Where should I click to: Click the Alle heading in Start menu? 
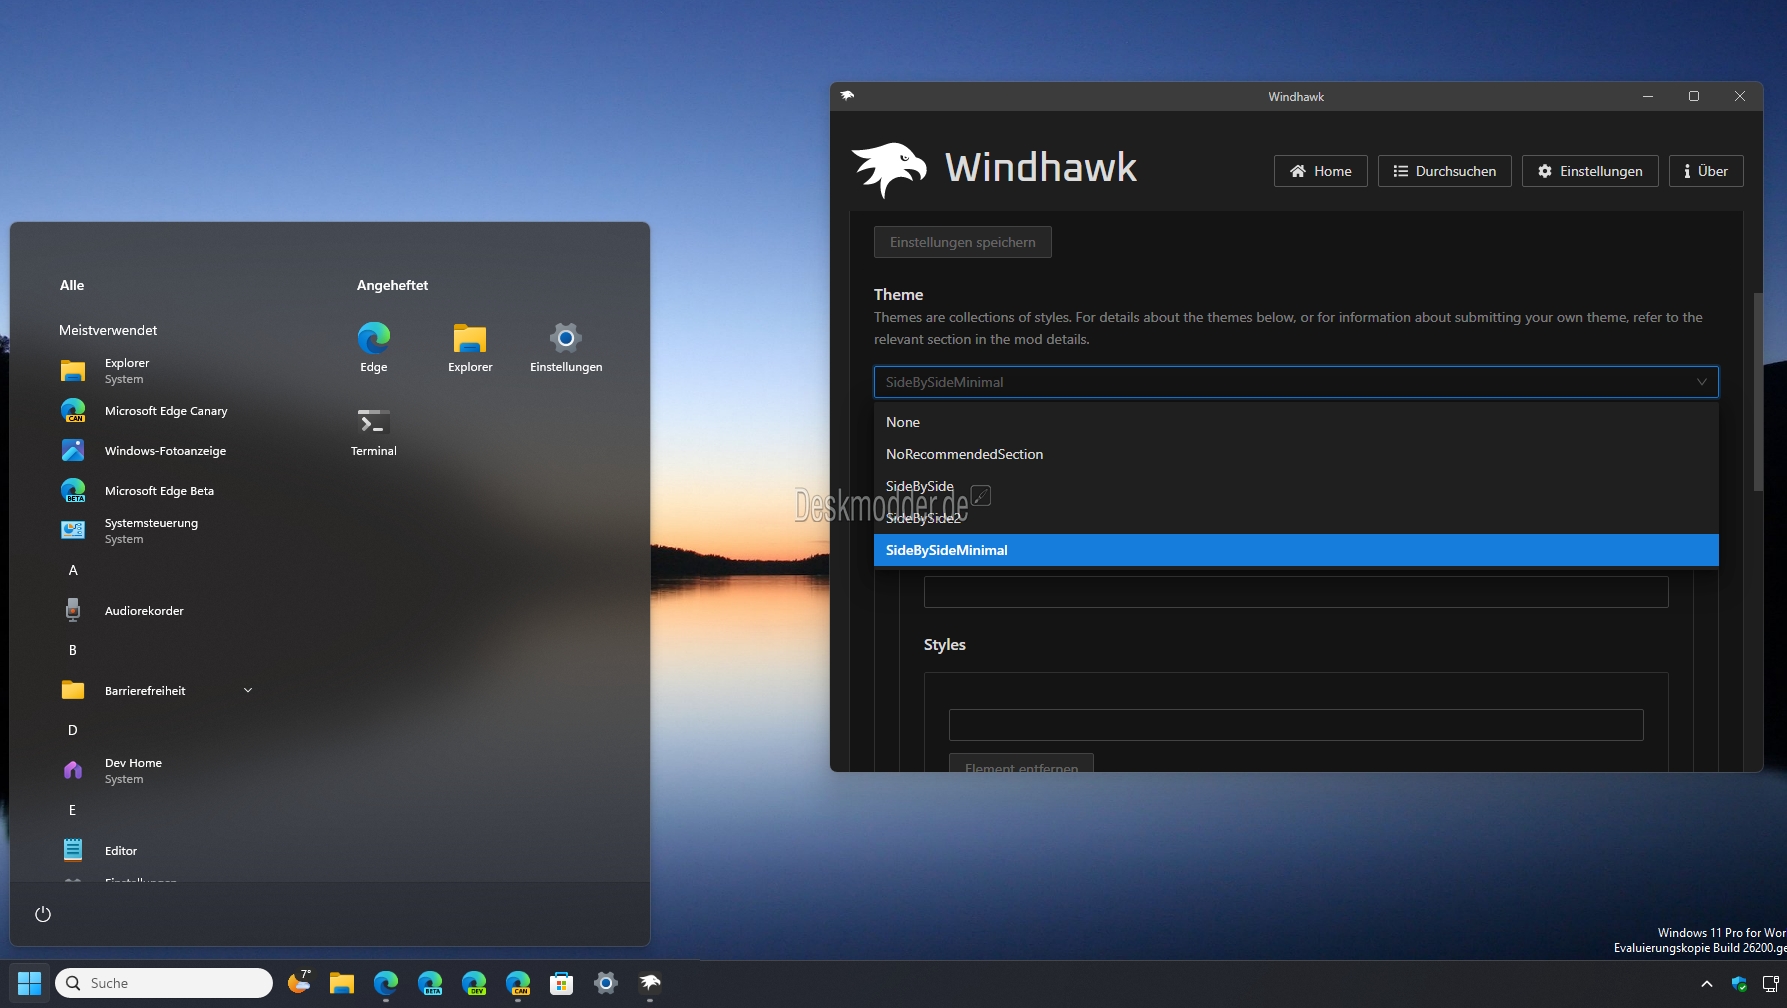[x=72, y=285]
